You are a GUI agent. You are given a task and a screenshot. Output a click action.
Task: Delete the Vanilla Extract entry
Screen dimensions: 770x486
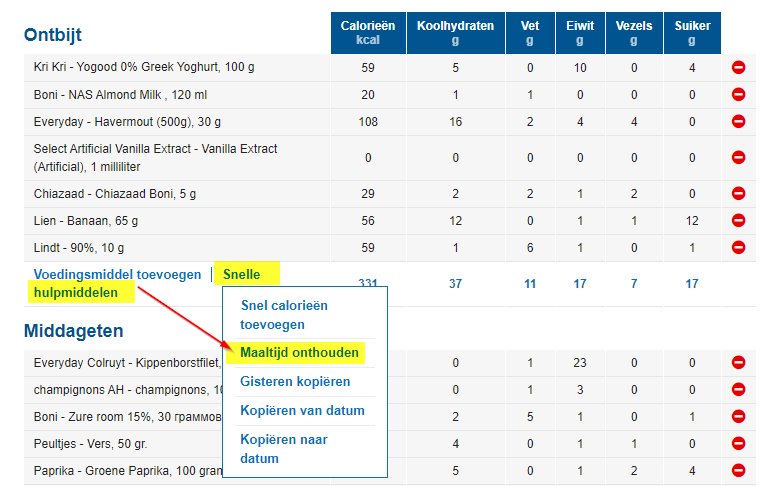pos(739,157)
